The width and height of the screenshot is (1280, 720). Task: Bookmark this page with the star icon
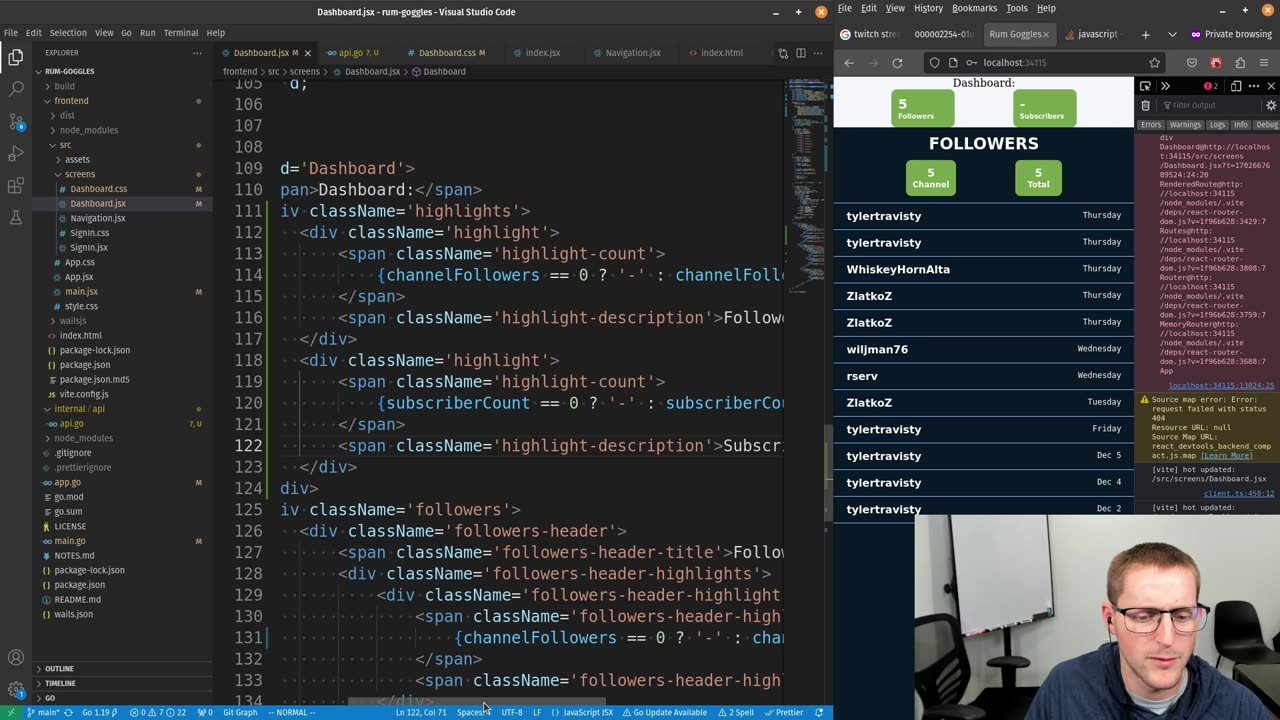coord(1154,62)
